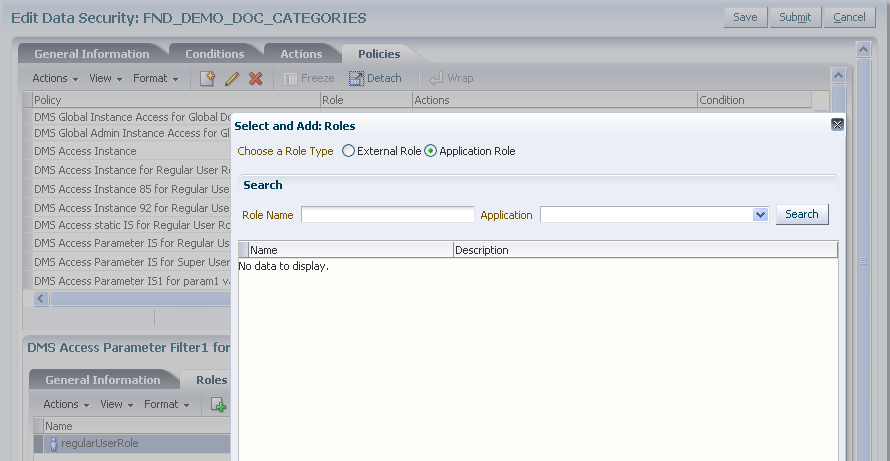Image resolution: width=890 pixels, height=461 pixels.
Task: Click the Submit button
Action: 795,17
